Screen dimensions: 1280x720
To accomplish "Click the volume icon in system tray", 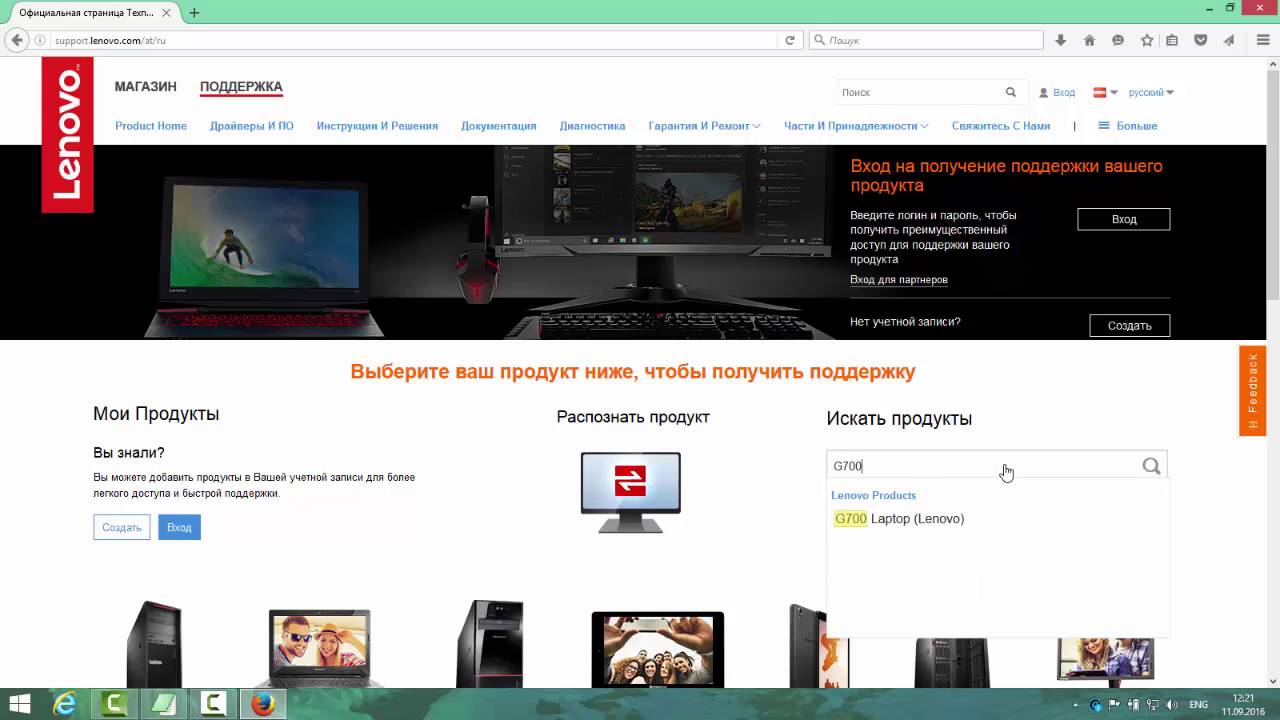I will pyautogui.click(x=1170, y=704).
